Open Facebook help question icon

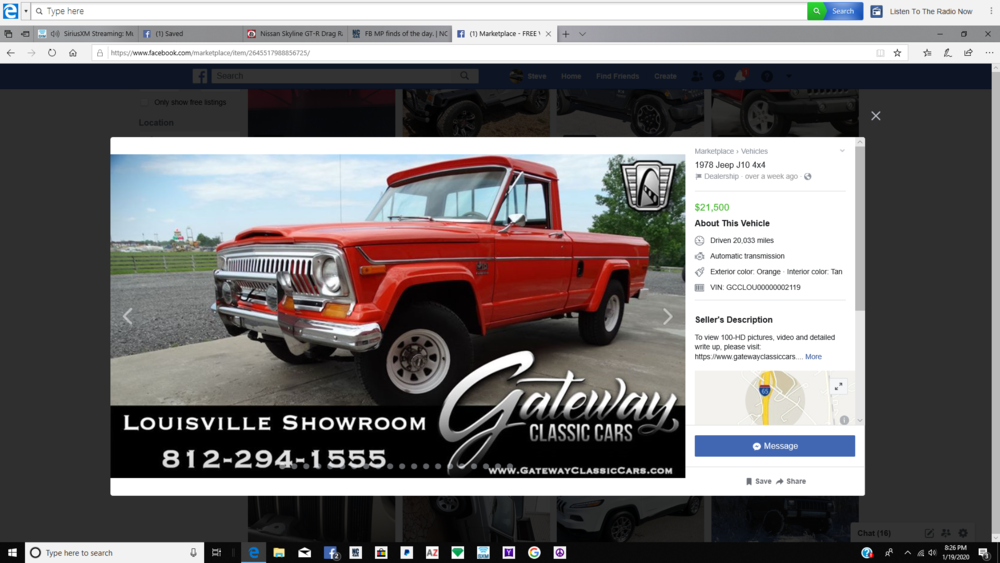coord(767,76)
